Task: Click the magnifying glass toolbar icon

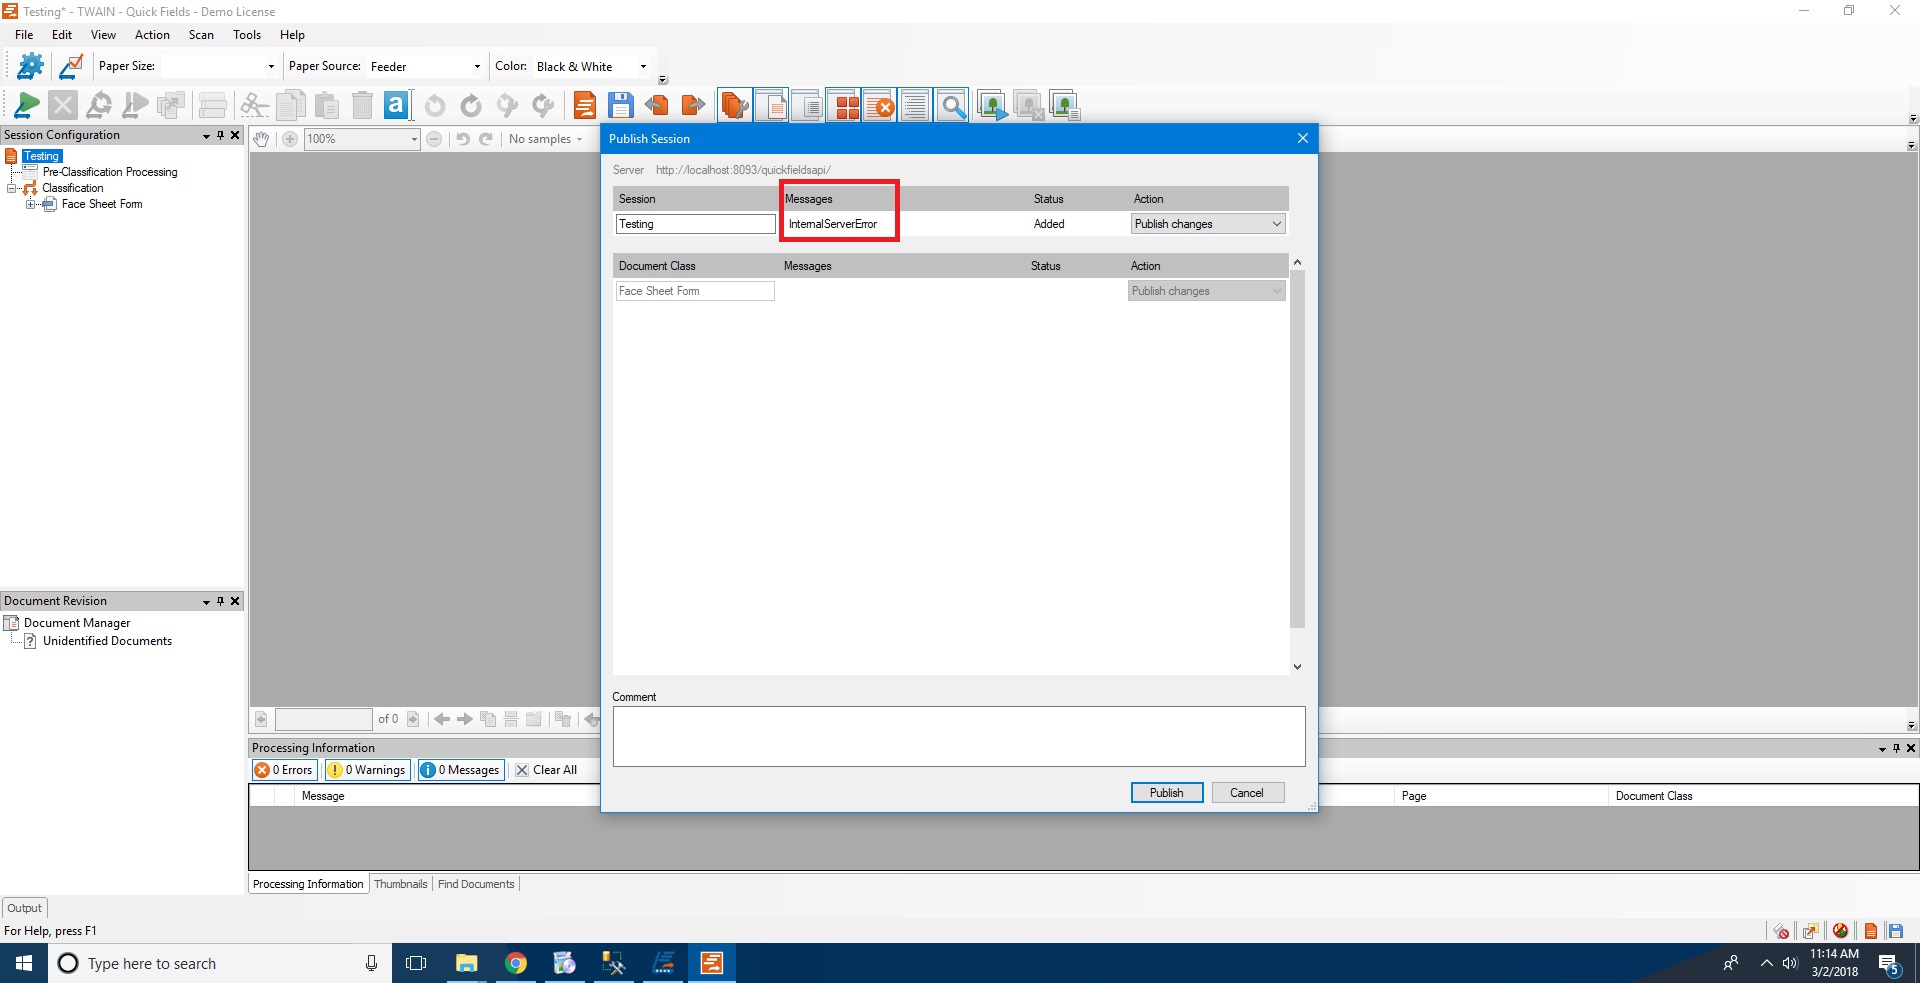Action: (953, 105)
